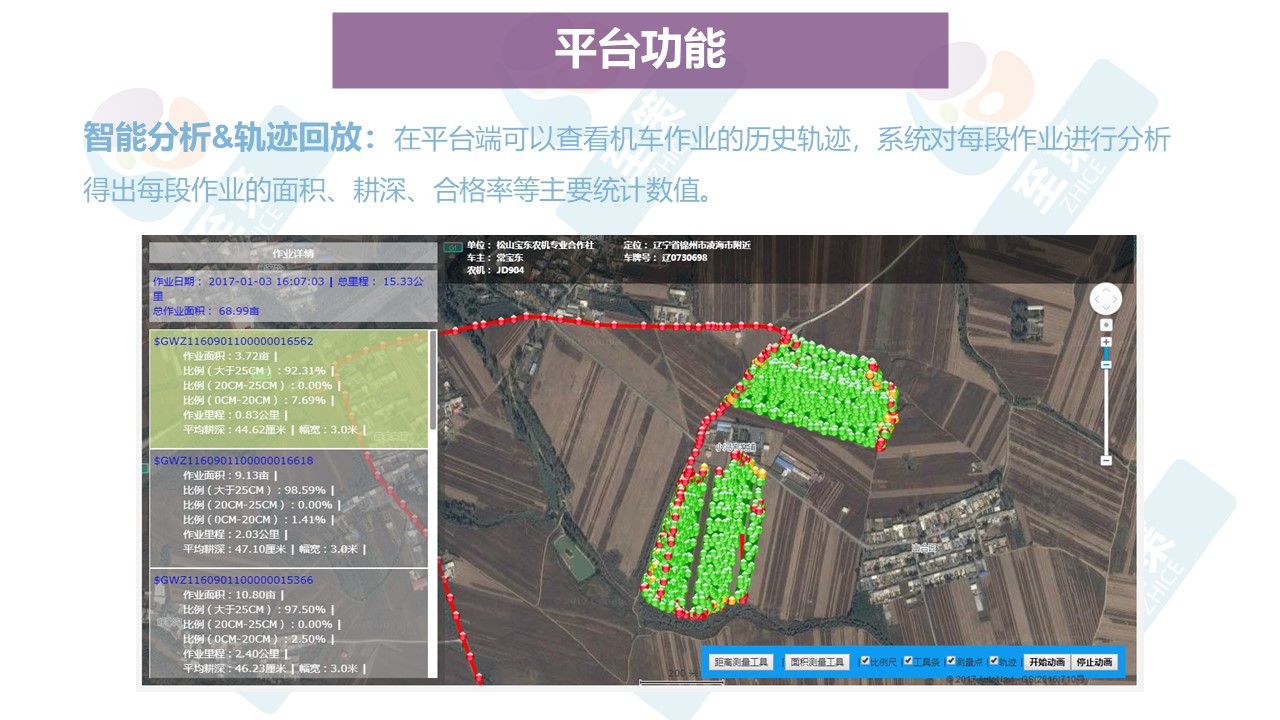Stop playback with 停止动画 button
1280x720 pixels.
tap(1094, 662)
